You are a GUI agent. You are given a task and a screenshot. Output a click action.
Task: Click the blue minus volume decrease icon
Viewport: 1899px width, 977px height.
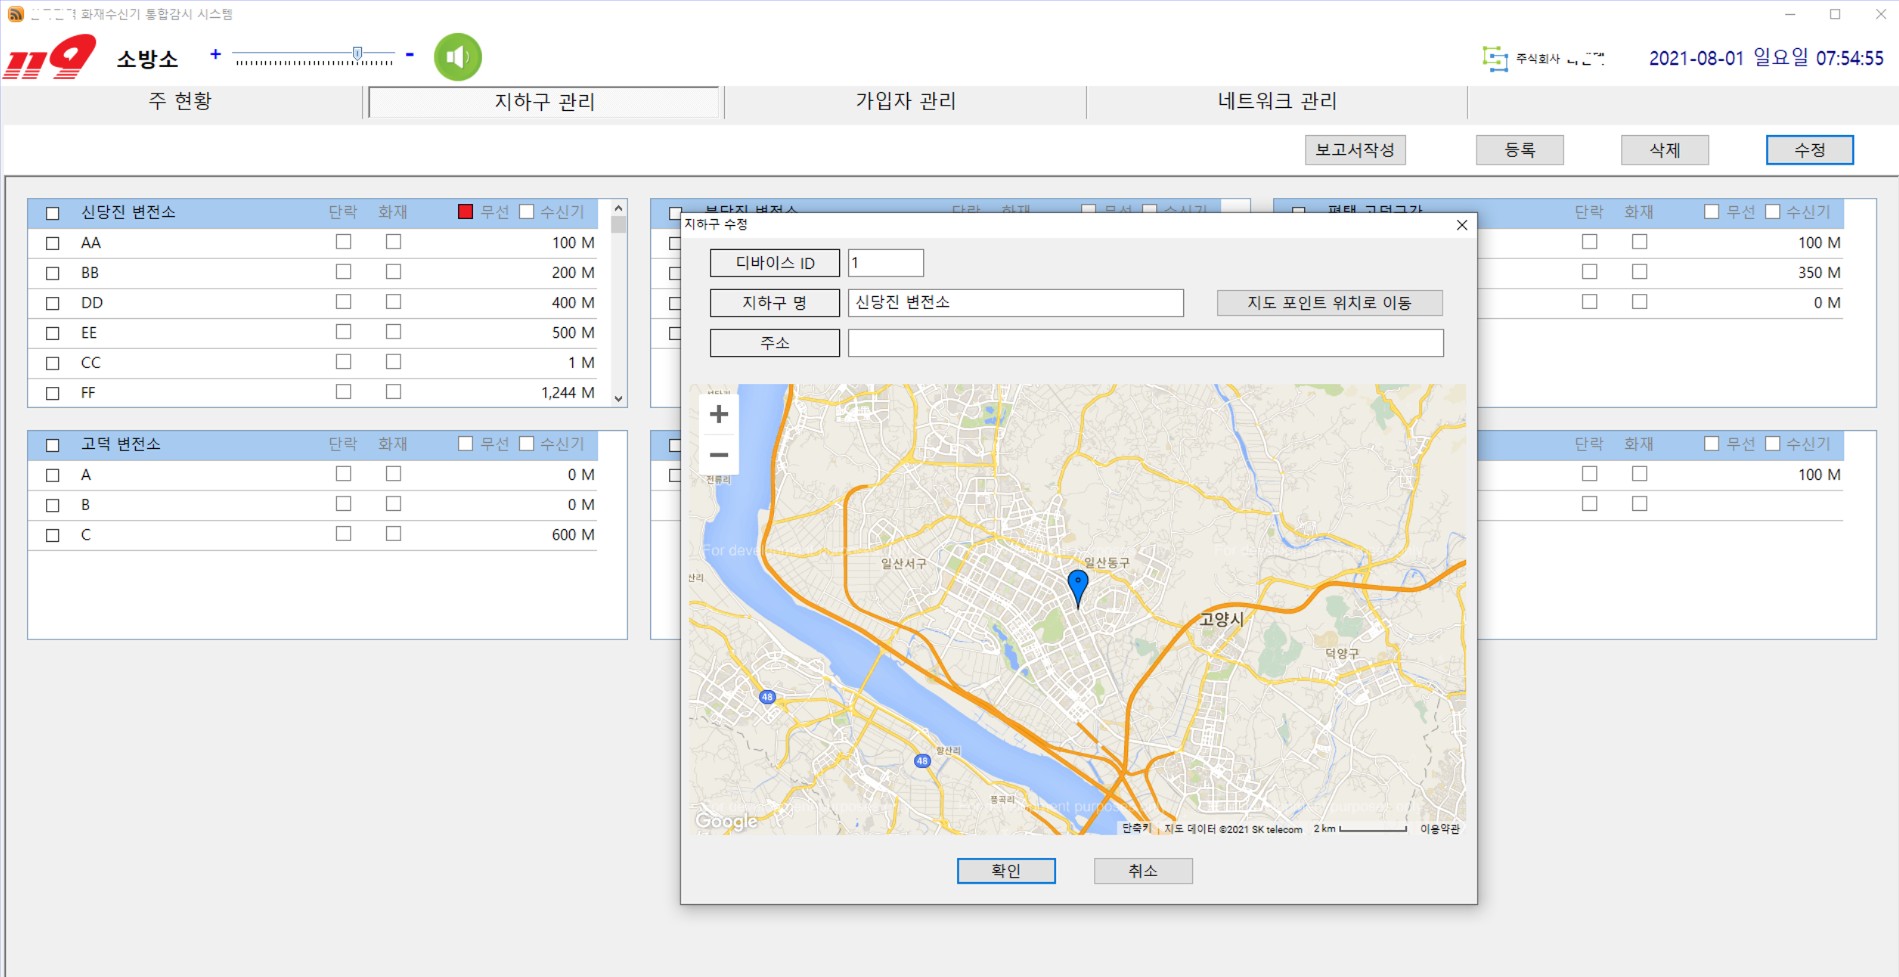(409, 54)
